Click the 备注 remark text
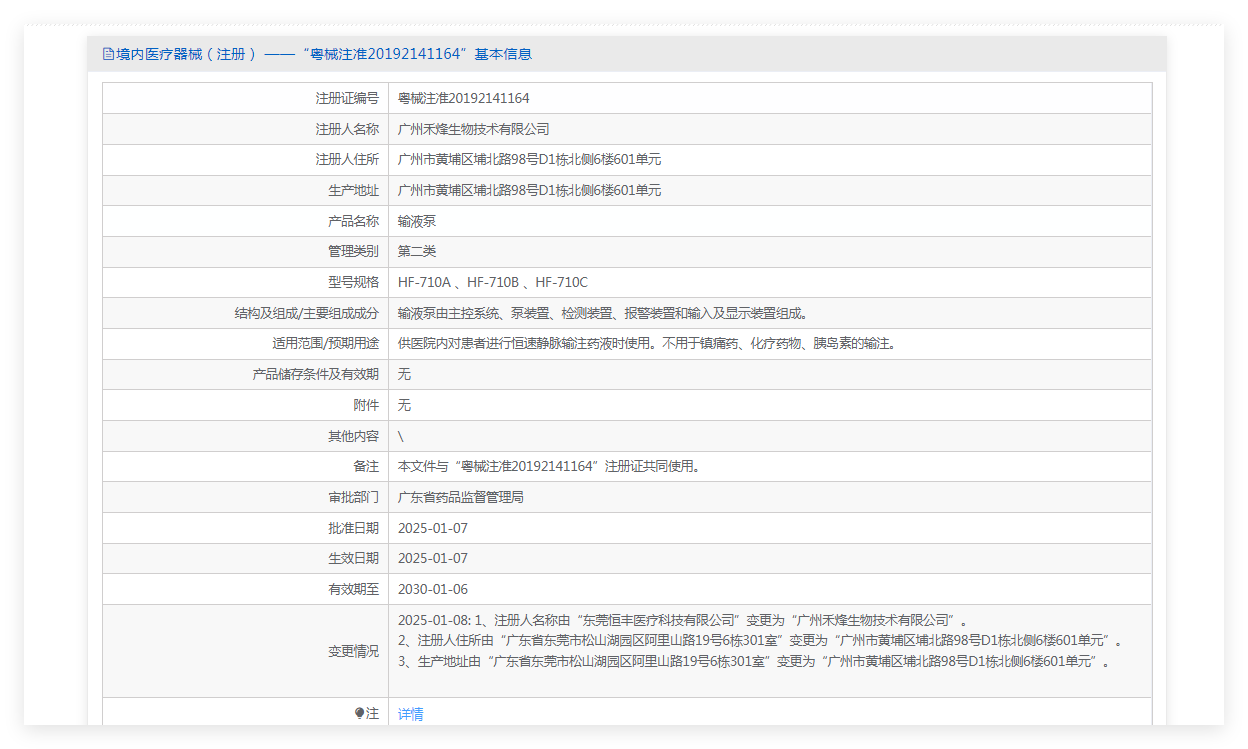The image size is (1248, 749). (549, 466)
